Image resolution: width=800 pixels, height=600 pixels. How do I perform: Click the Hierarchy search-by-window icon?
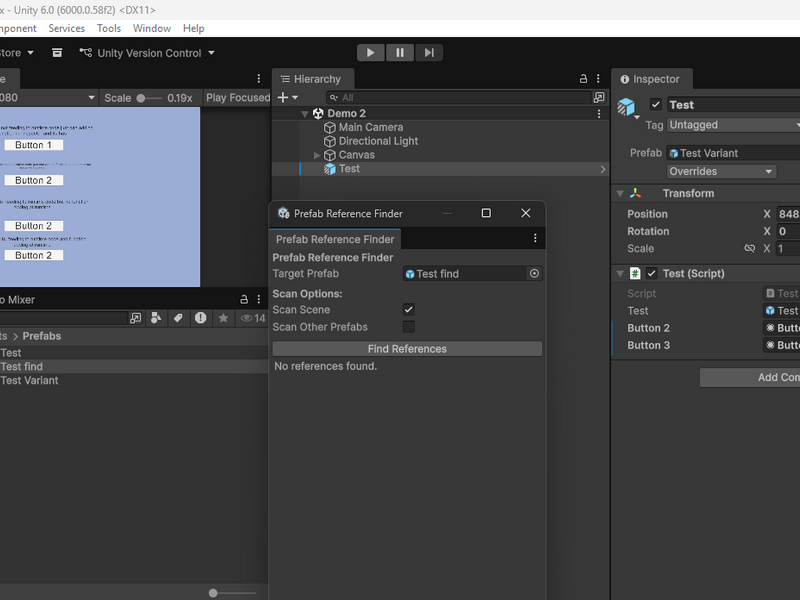click(599, 97)
